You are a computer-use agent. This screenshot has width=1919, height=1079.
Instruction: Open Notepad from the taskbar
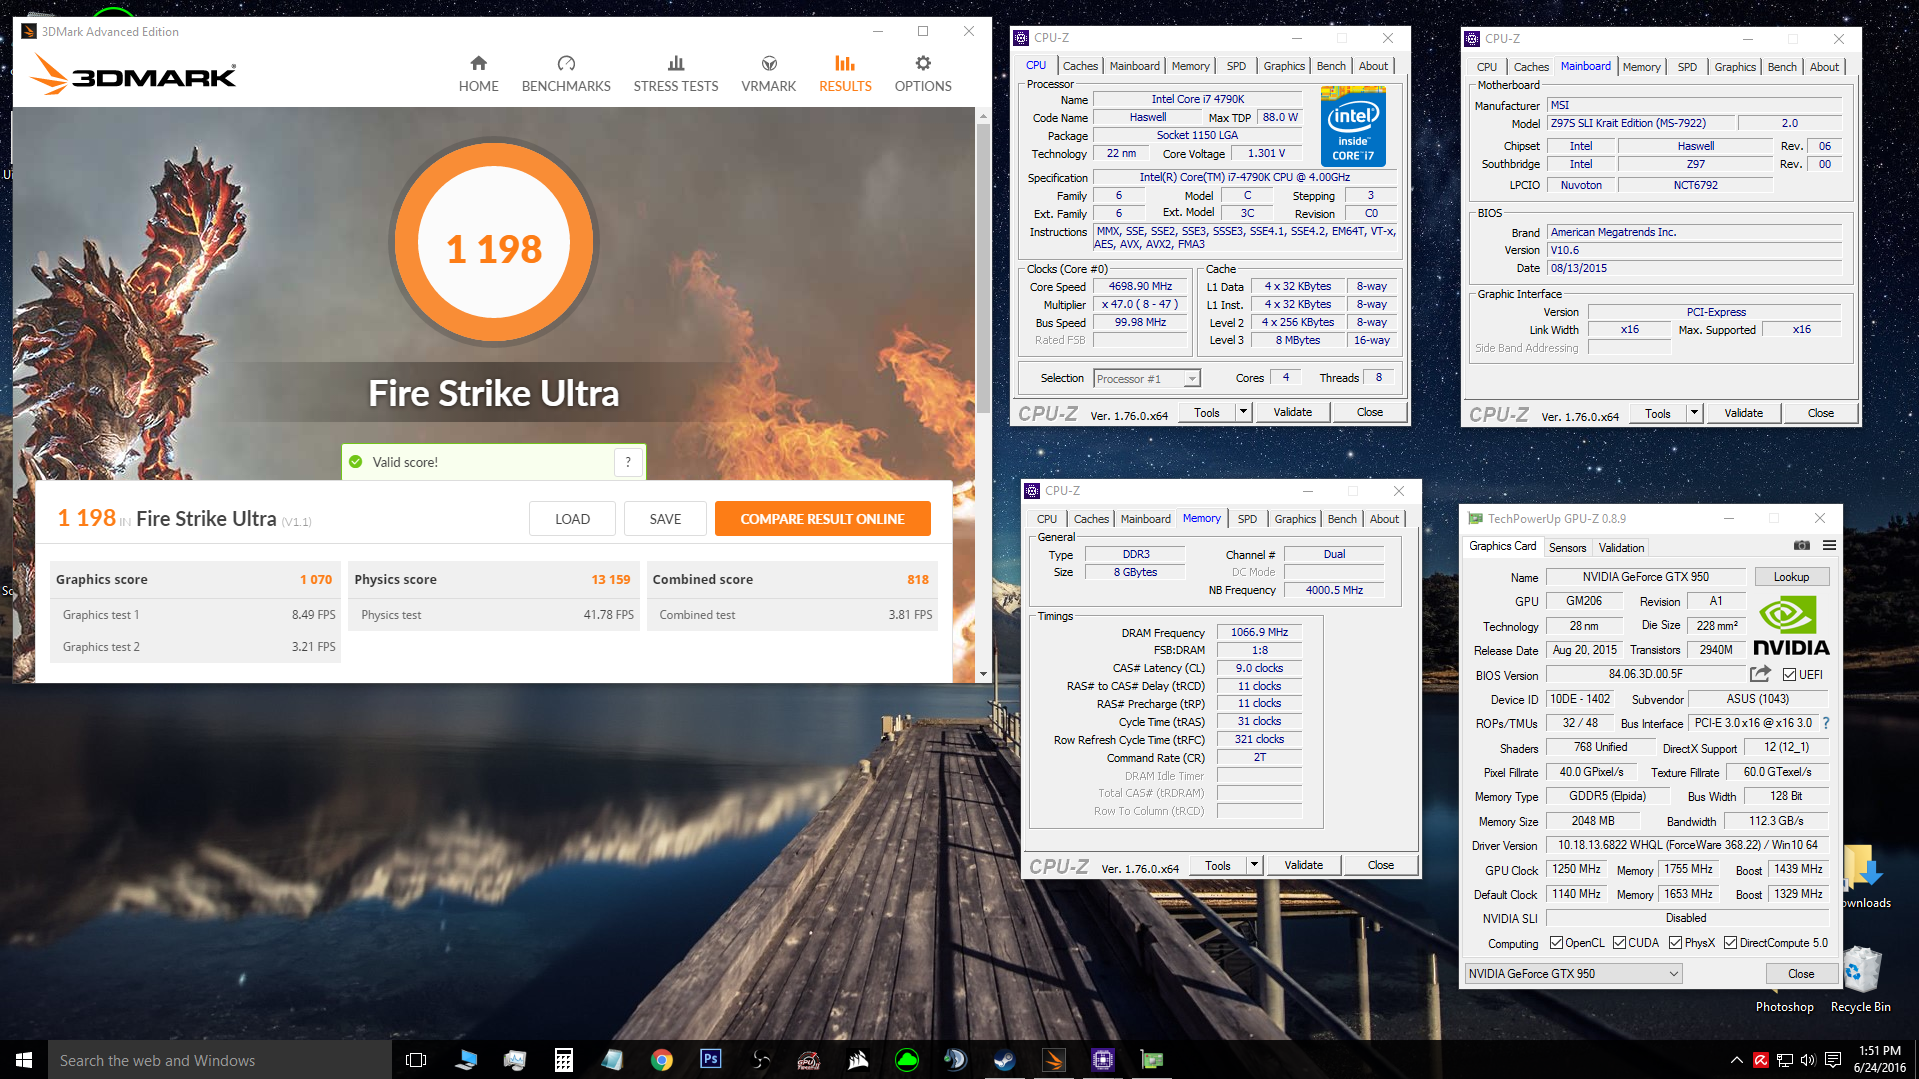(613, 1060)
